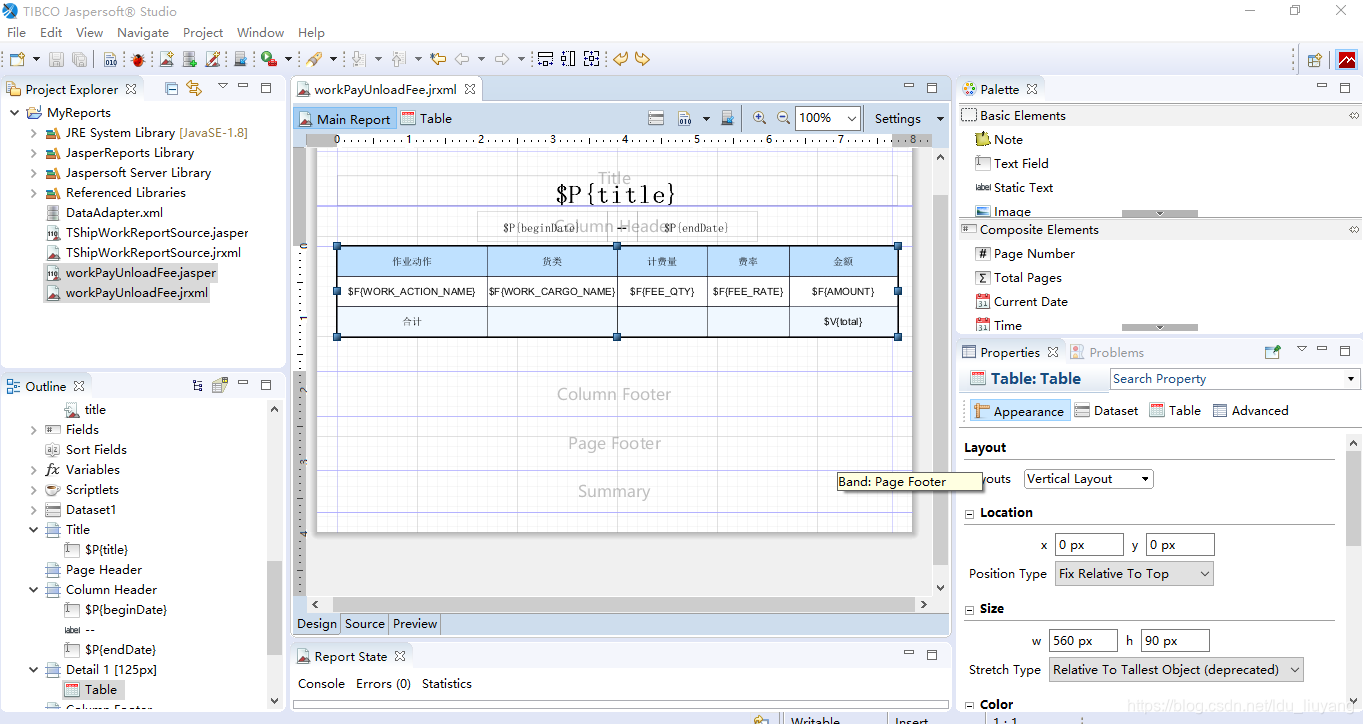
Task: Open the Navigate menu
Action: [x=143, y=32]
